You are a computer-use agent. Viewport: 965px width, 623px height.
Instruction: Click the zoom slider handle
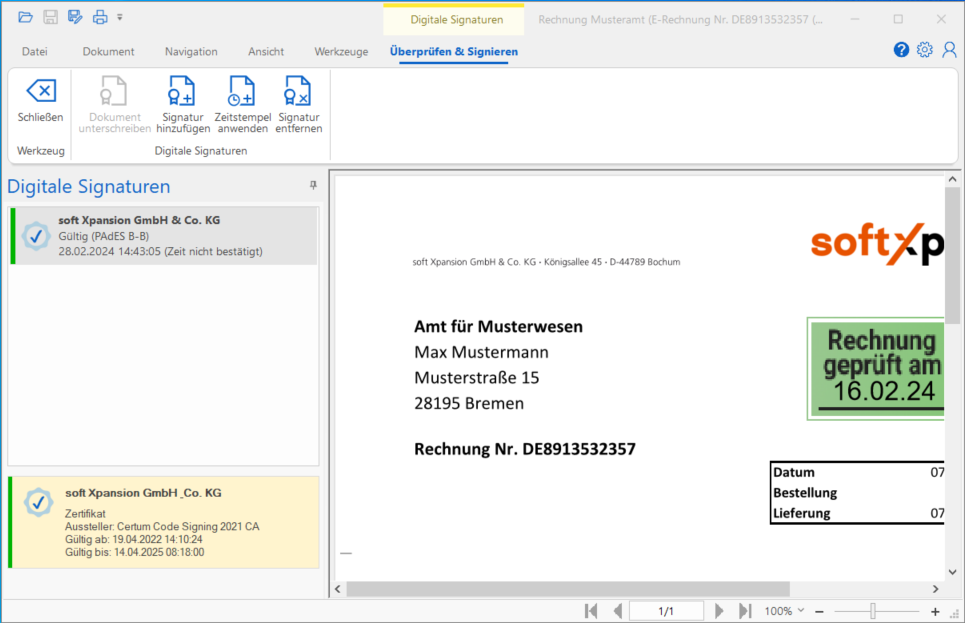[x=873, y=611]
